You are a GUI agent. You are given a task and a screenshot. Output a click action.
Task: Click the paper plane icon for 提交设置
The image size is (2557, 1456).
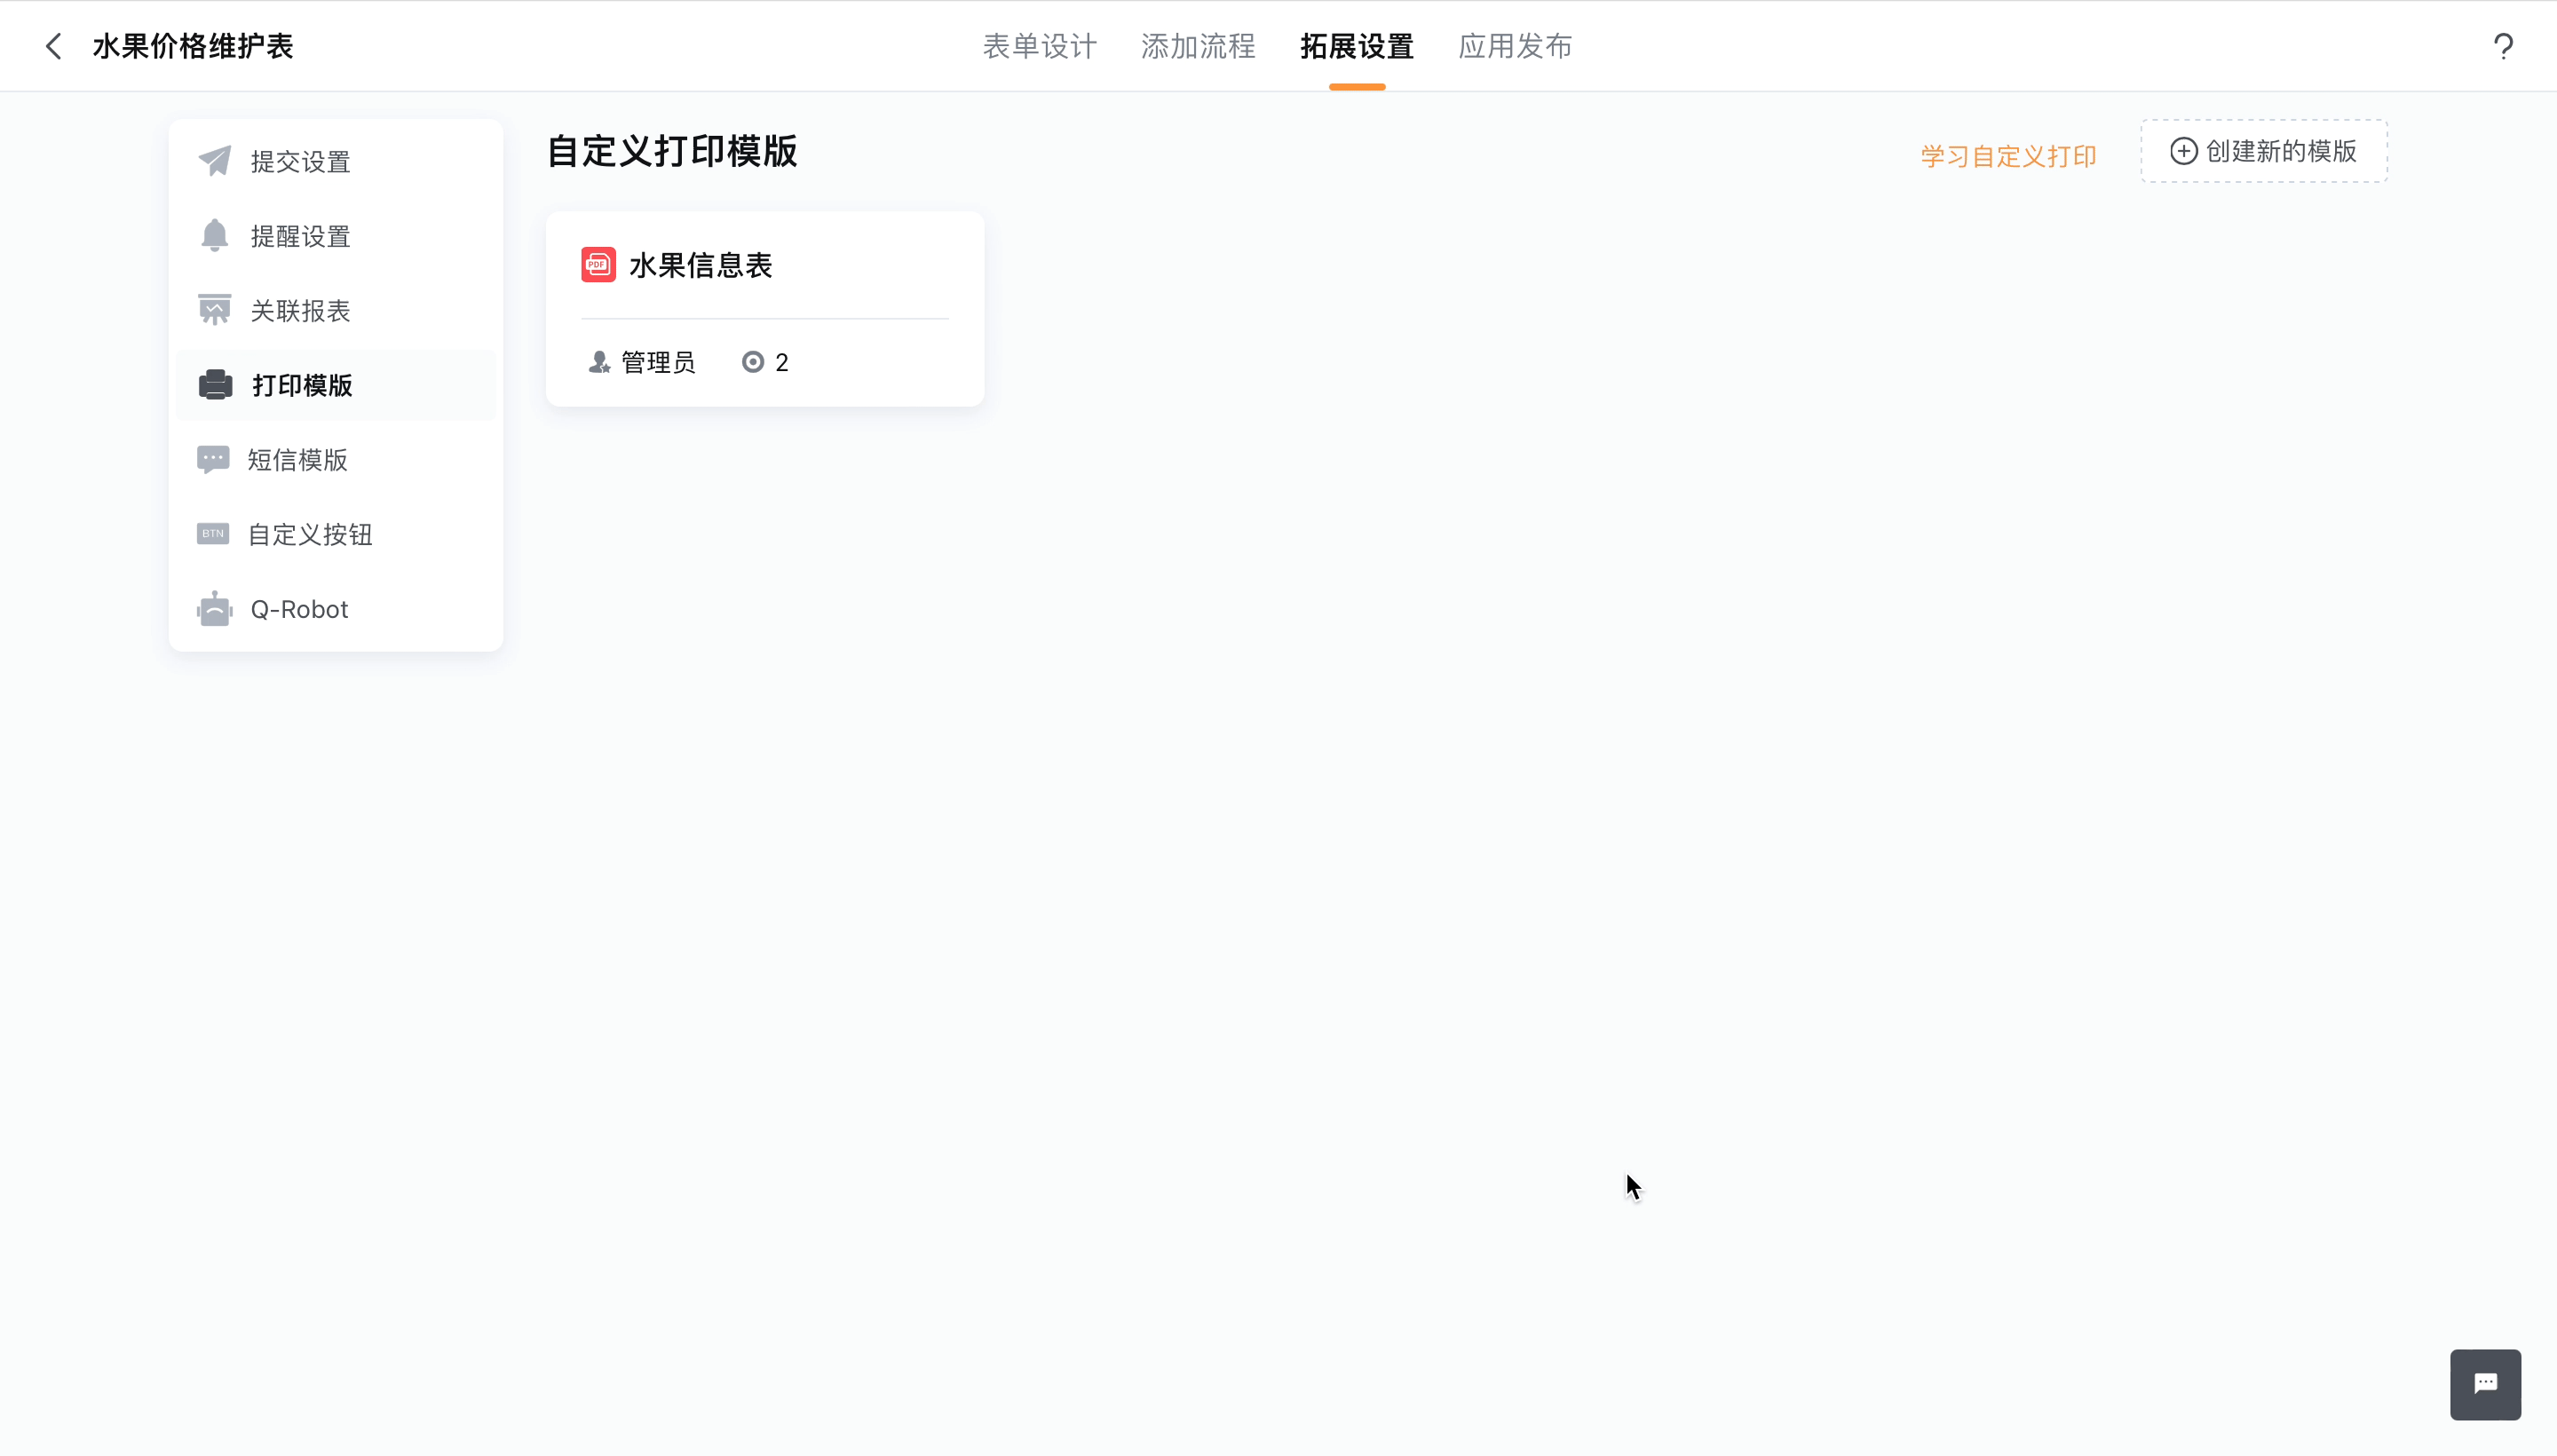(215, 161)
